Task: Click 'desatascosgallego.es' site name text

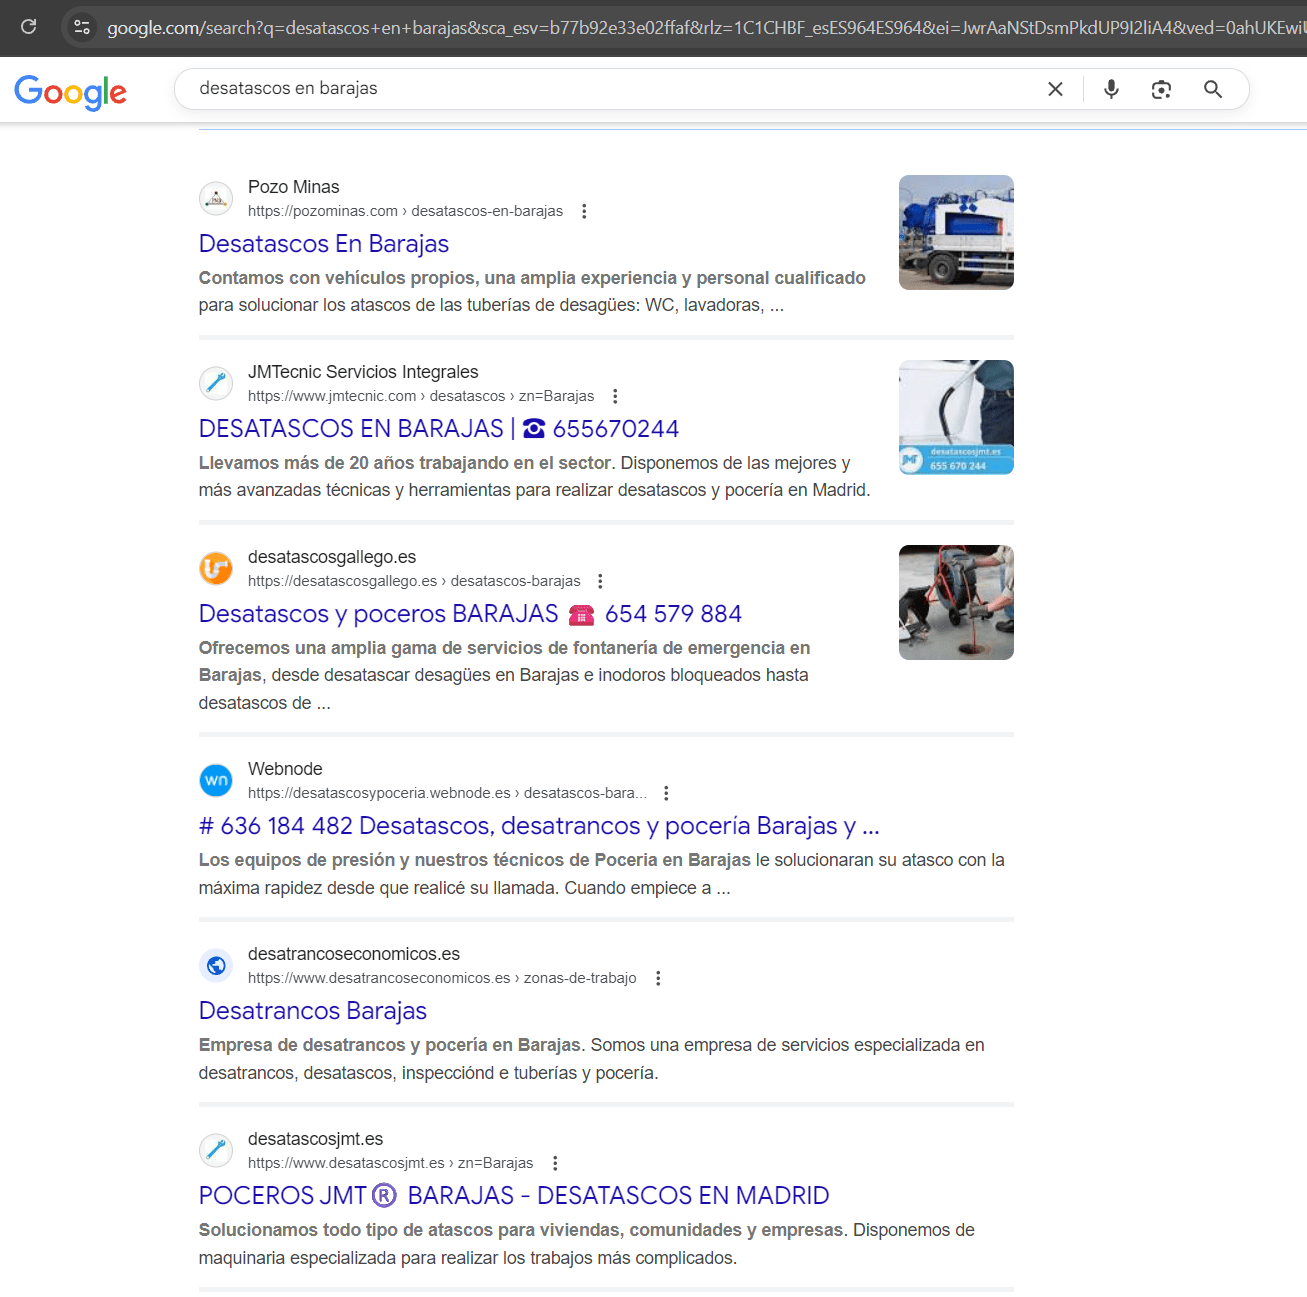Action: click(x=332, y=557)
